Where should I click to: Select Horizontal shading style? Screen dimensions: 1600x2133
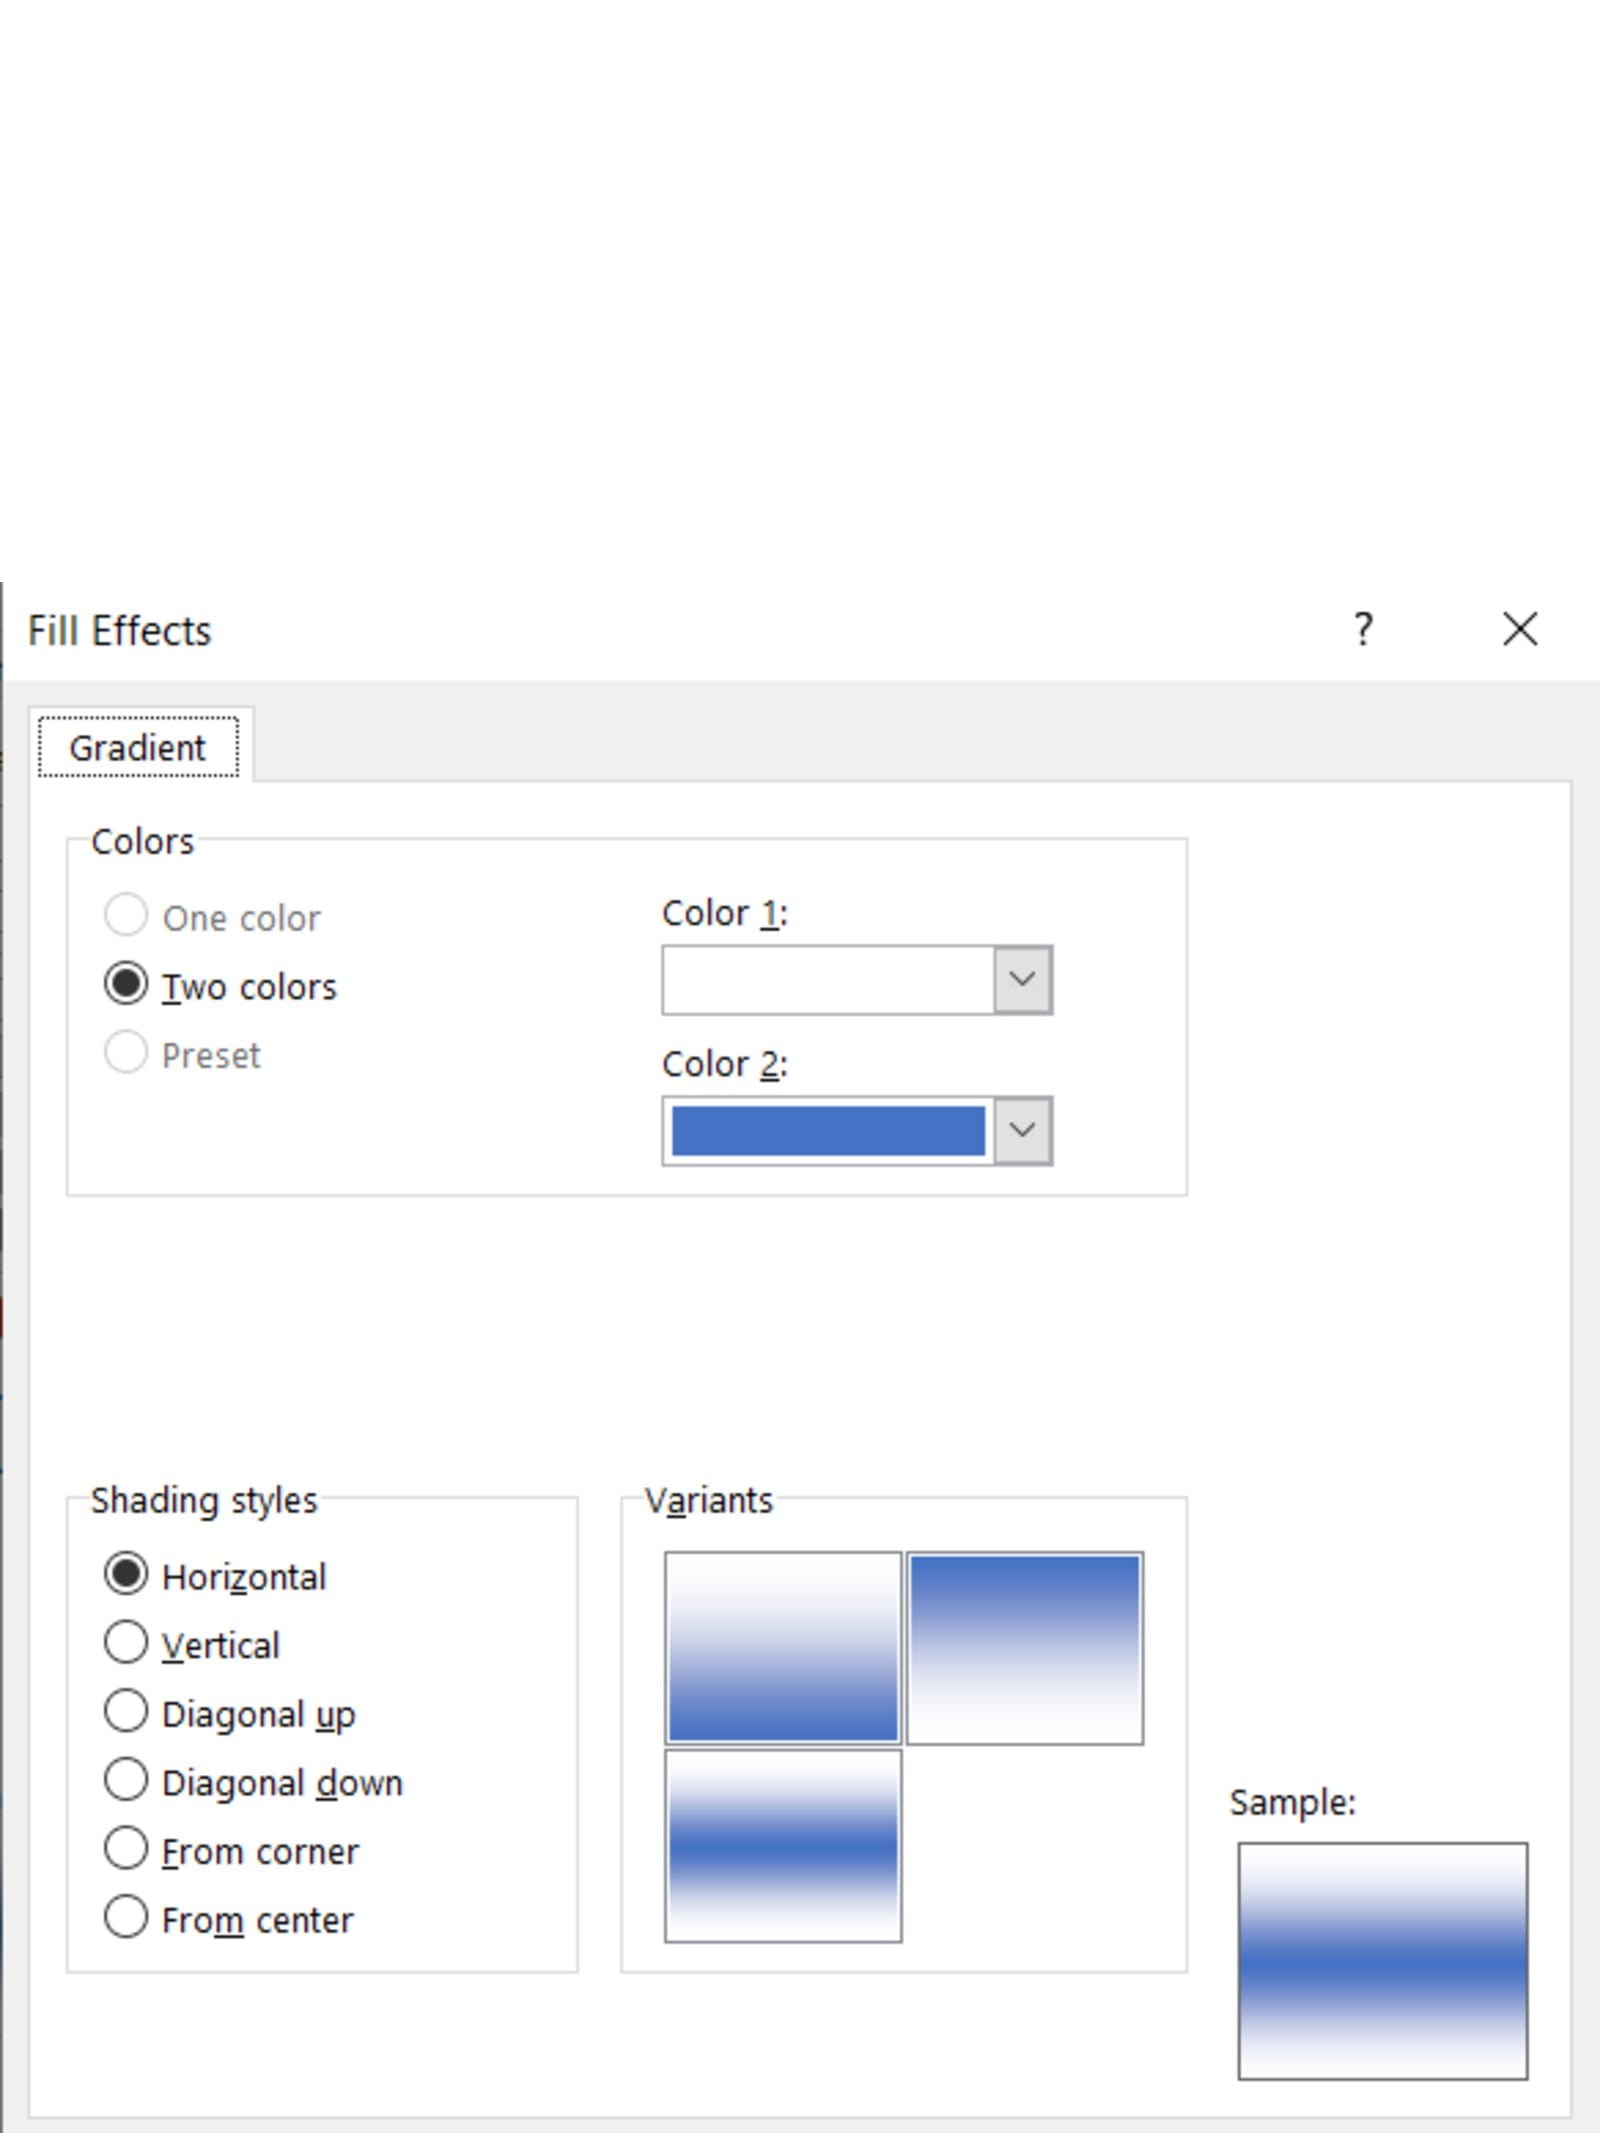point(126,1575)
